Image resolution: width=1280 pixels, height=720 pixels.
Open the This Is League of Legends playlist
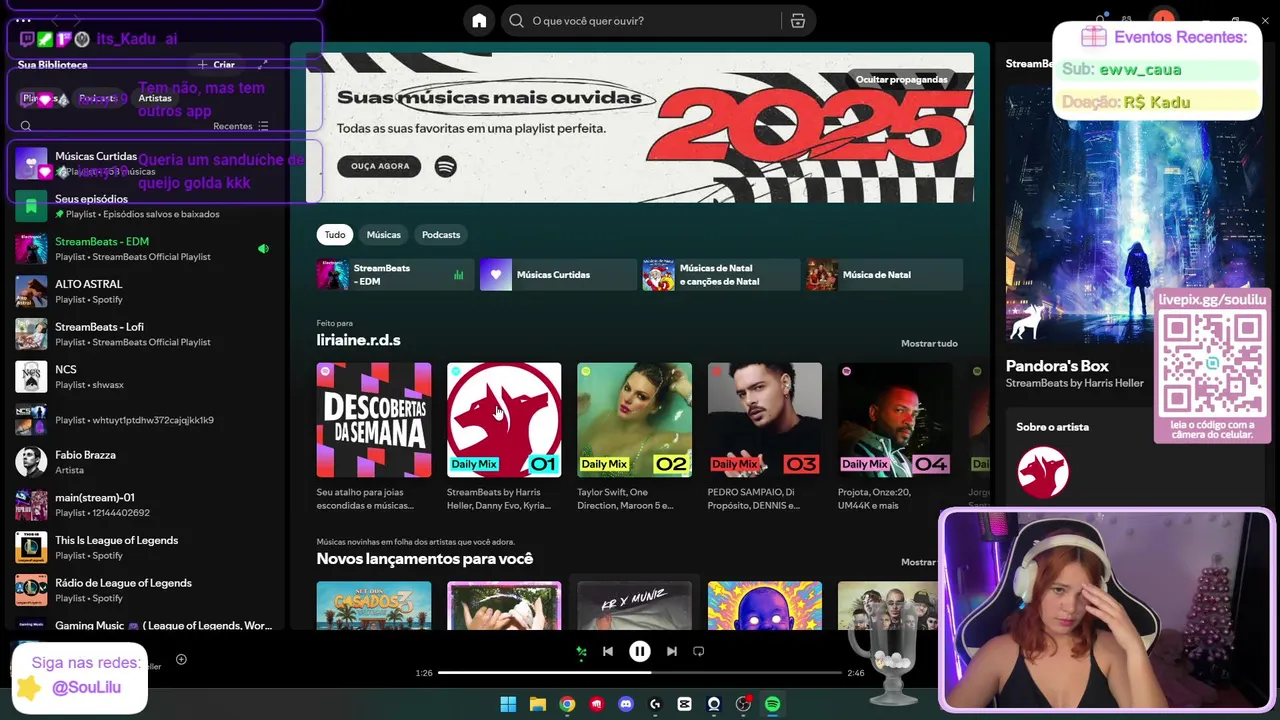click(145, 548)
